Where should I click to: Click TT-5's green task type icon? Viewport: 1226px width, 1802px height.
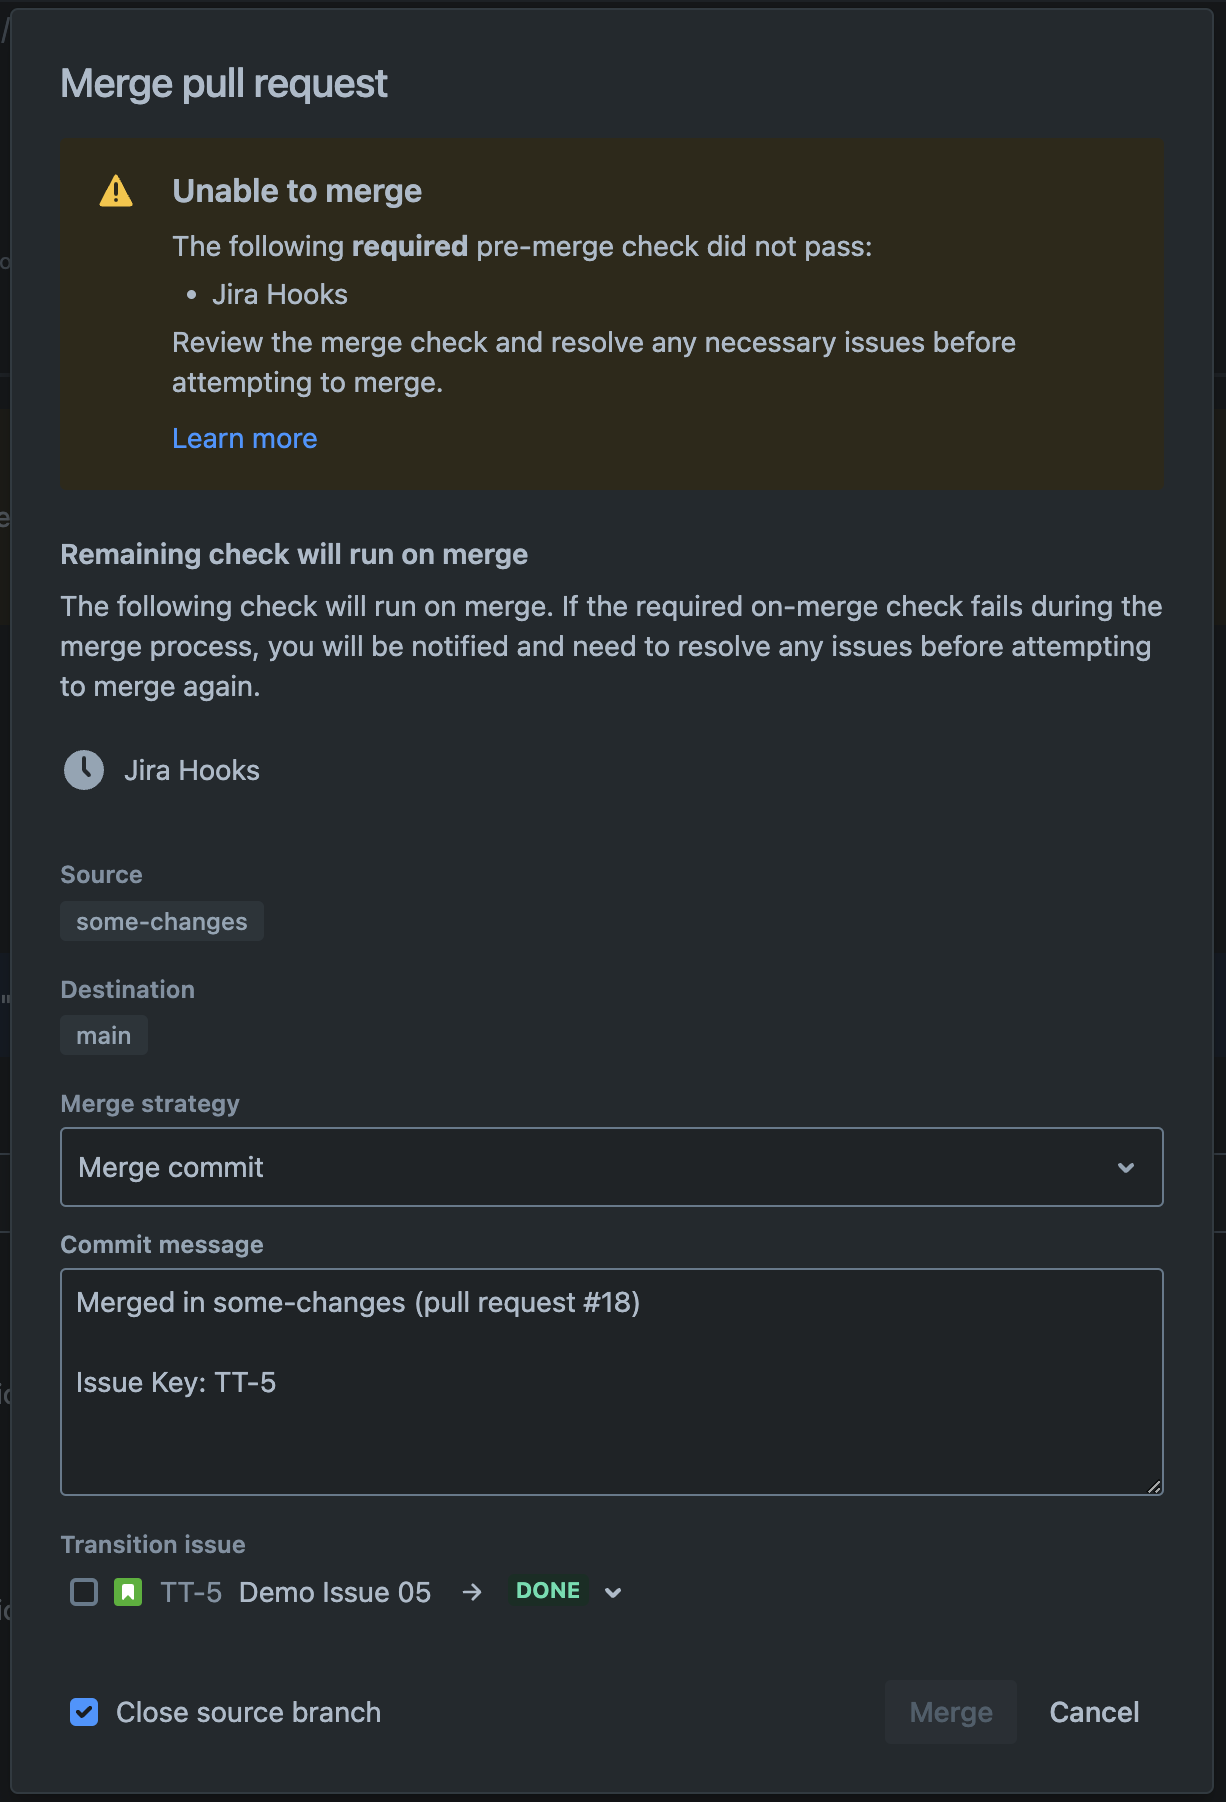127,1591
